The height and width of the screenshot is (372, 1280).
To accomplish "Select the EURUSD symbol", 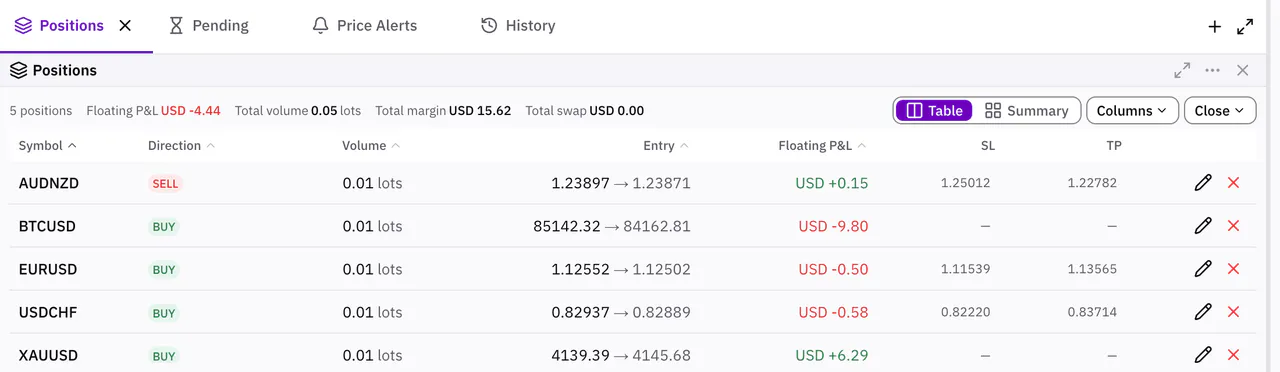I will pyautogui.click(x=48, y=269).
